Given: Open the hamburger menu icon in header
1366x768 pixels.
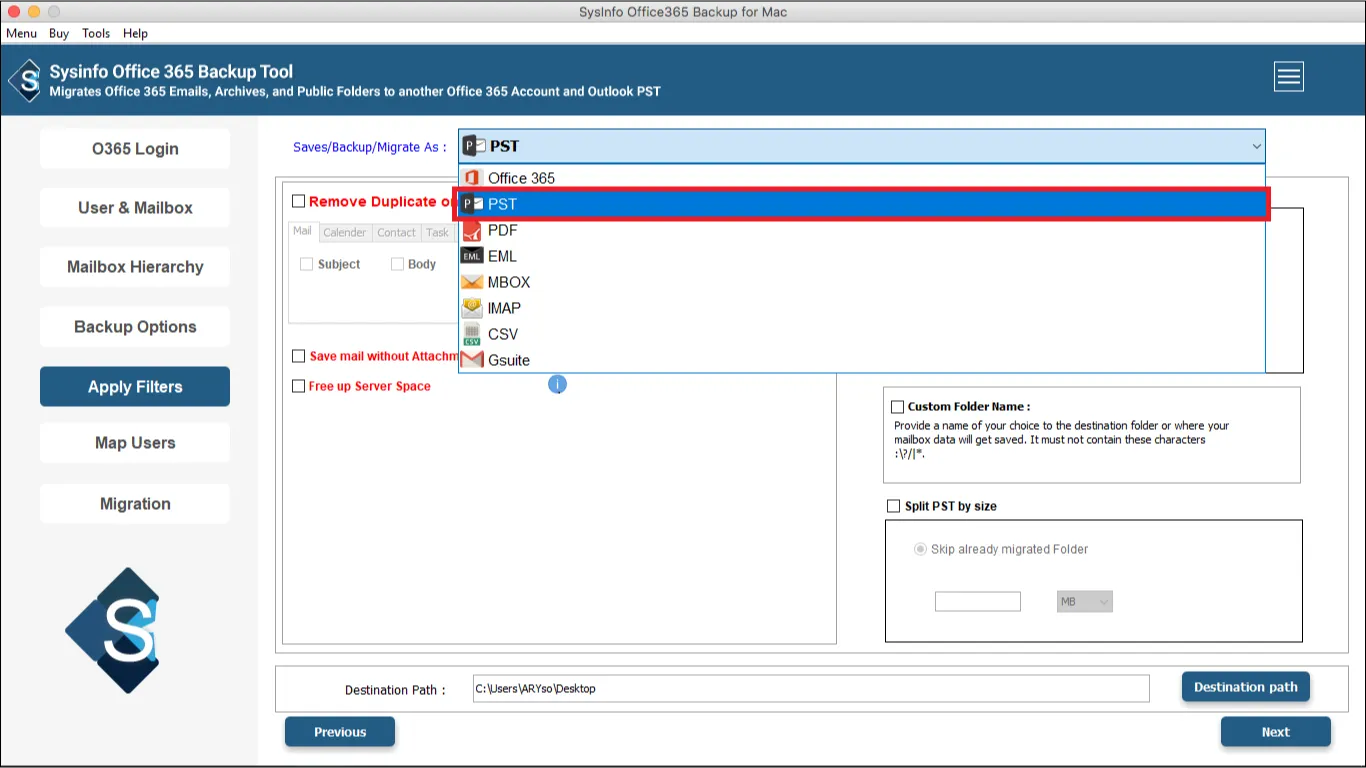Looking at the screenshot, I should (x=1288, y=77).
